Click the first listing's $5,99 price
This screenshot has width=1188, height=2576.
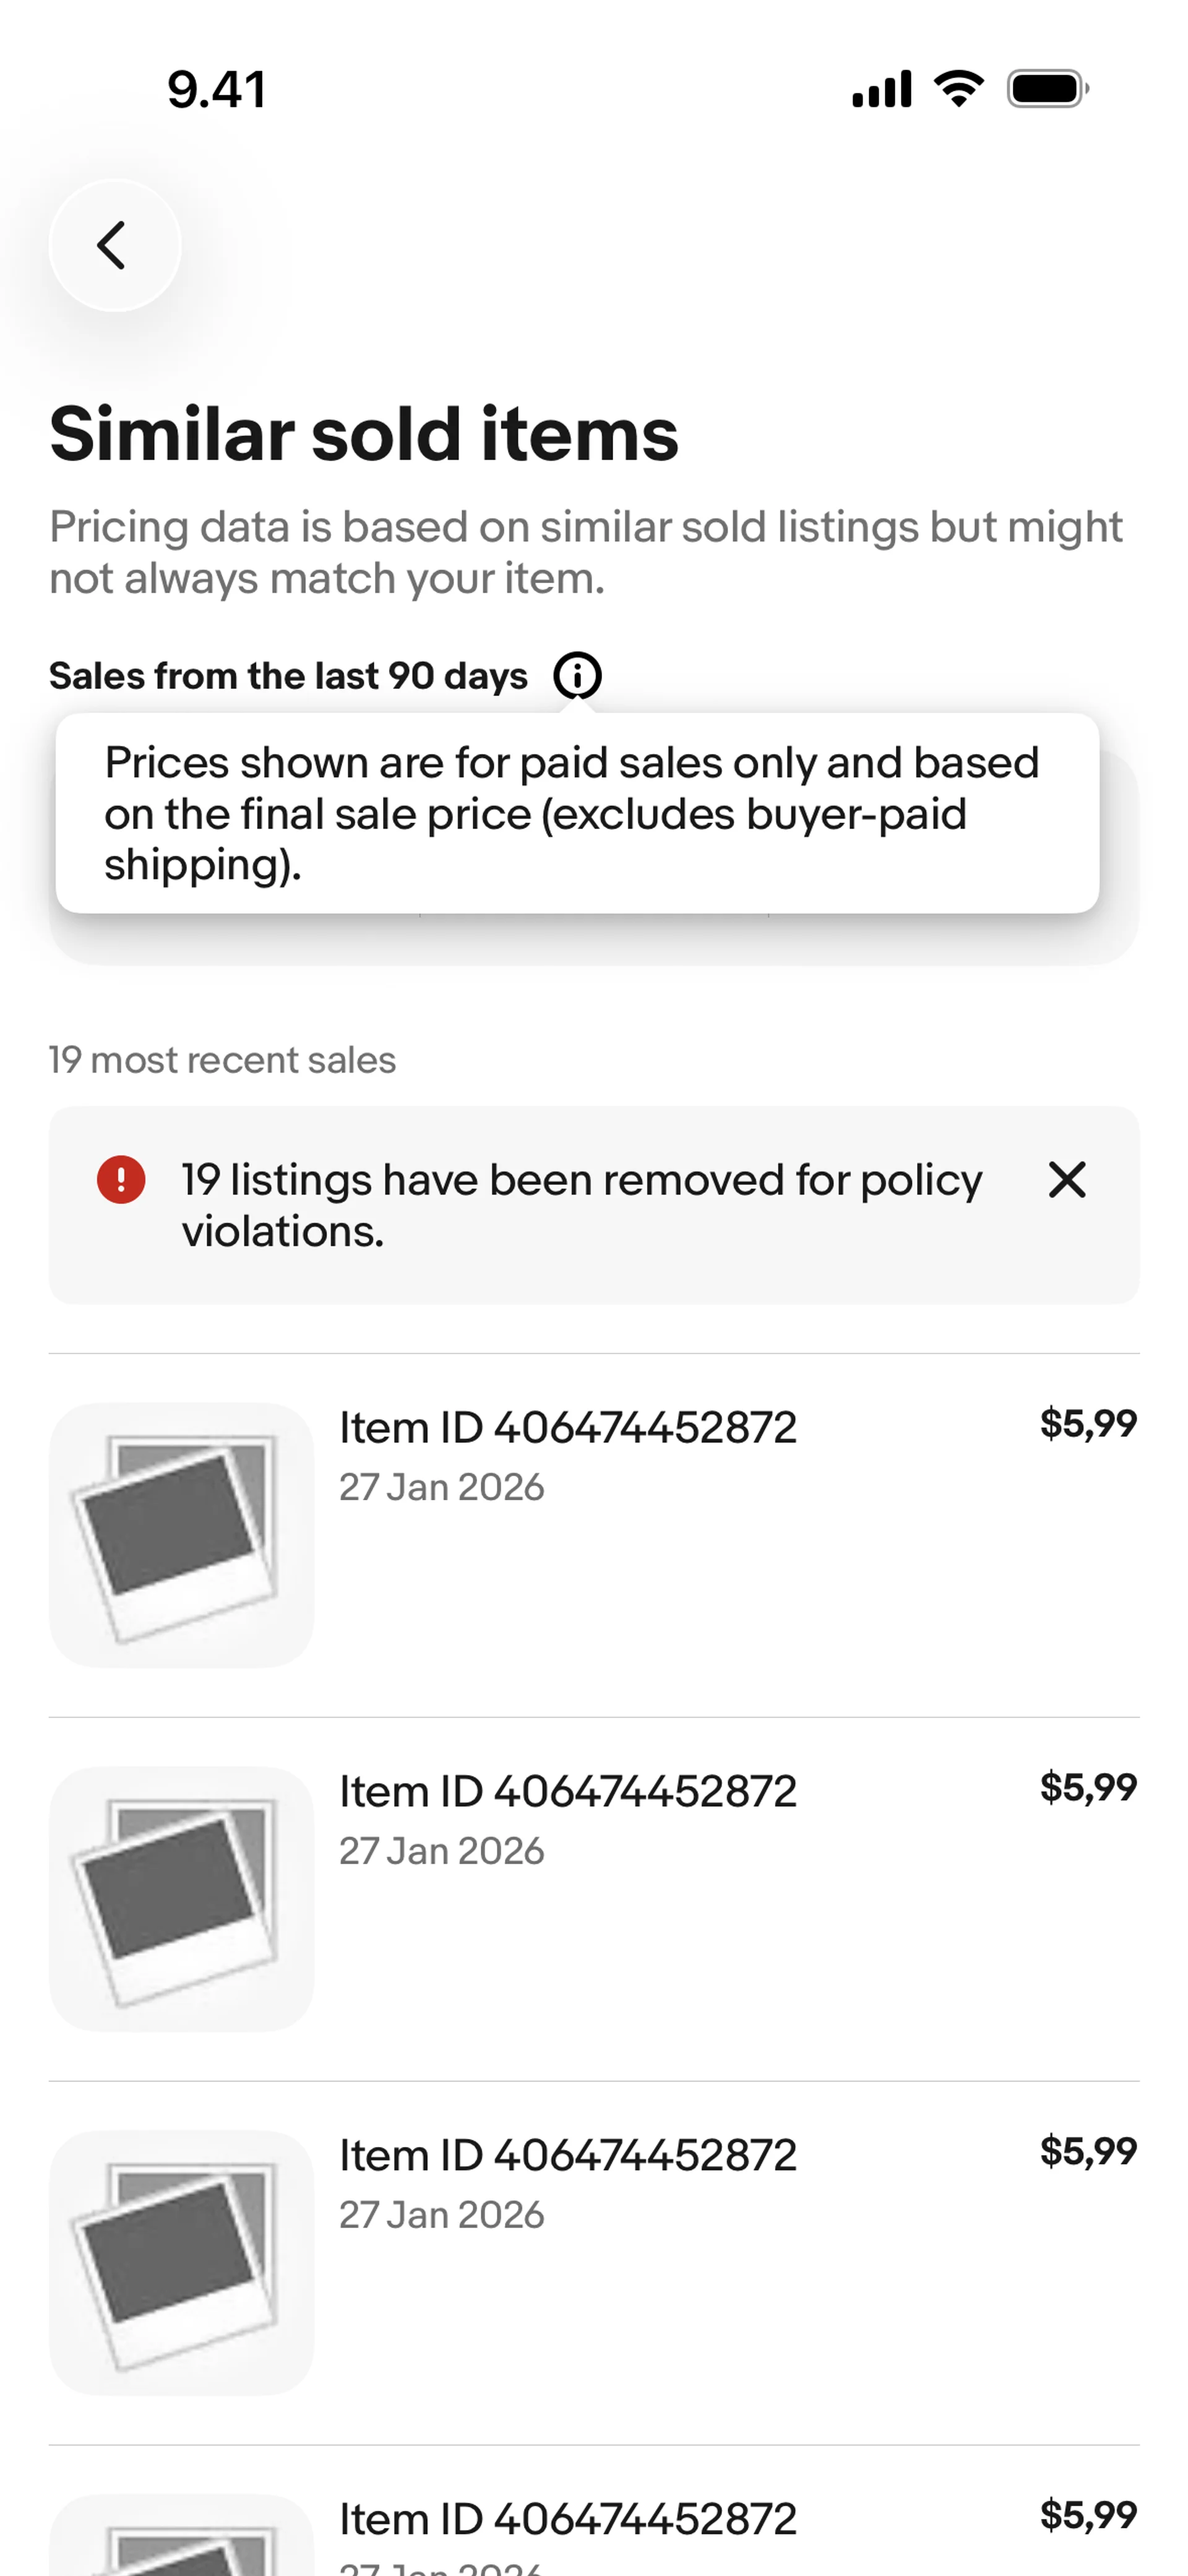tap(1088, 1424)
